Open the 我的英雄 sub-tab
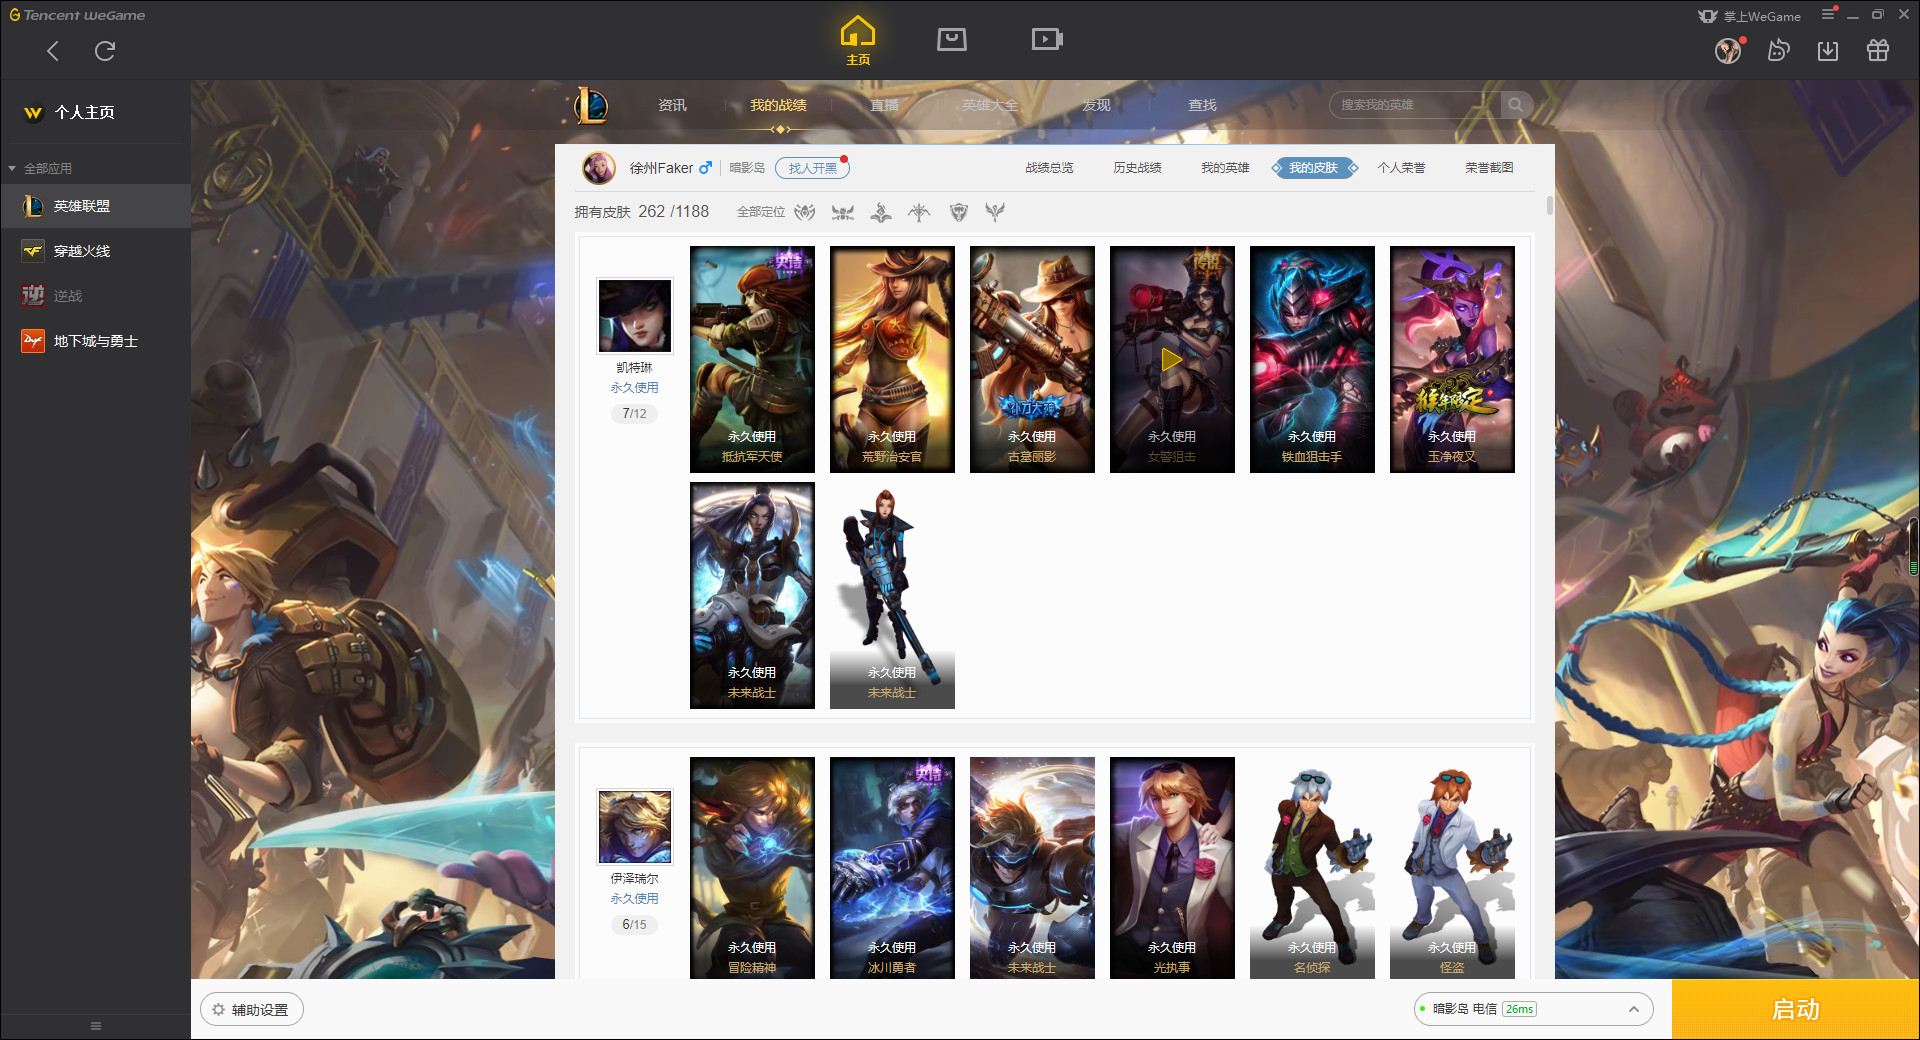The image size is (1920, 1040). pos(1225,168)
